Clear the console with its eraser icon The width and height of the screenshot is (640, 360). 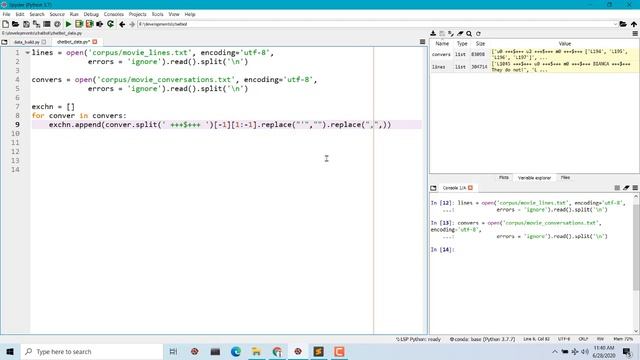tap(626, 188)
